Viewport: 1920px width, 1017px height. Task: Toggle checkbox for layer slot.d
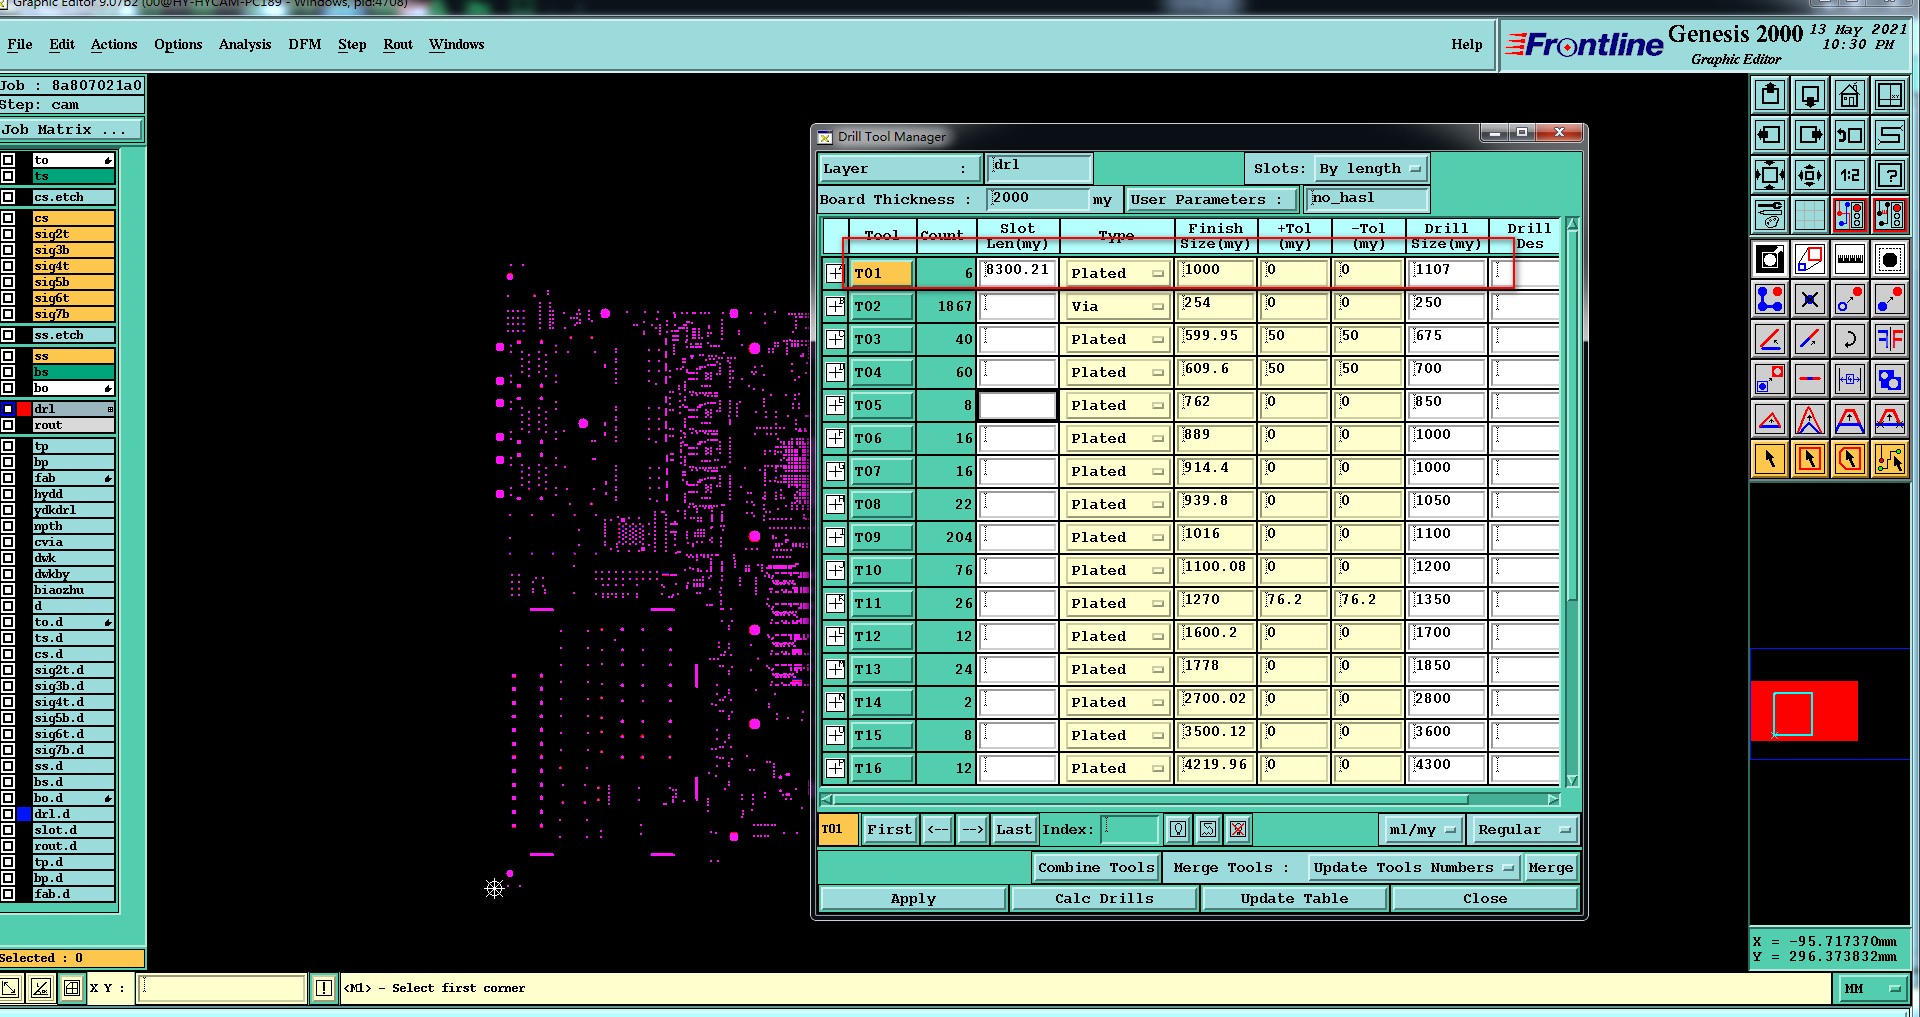8,830
